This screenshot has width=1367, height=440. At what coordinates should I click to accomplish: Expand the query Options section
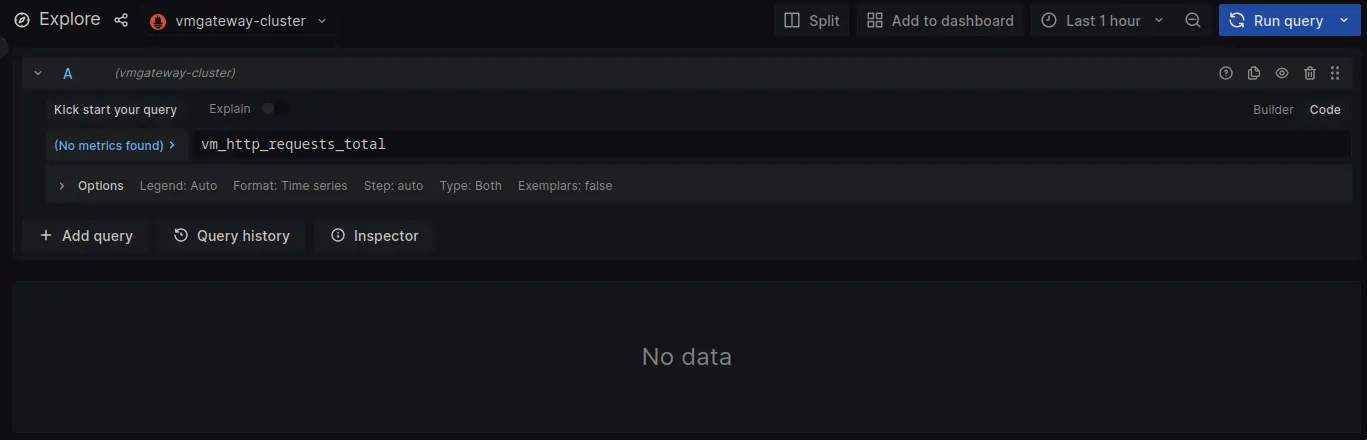coord(92,186)
